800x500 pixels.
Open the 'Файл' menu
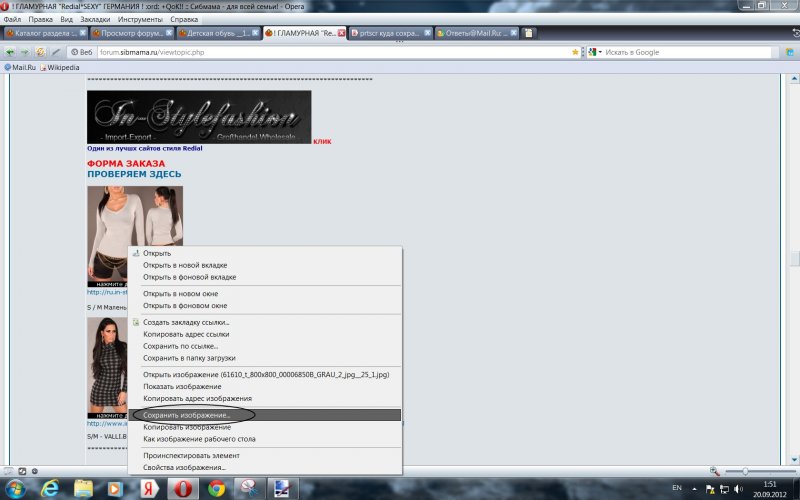click(12, 19)
